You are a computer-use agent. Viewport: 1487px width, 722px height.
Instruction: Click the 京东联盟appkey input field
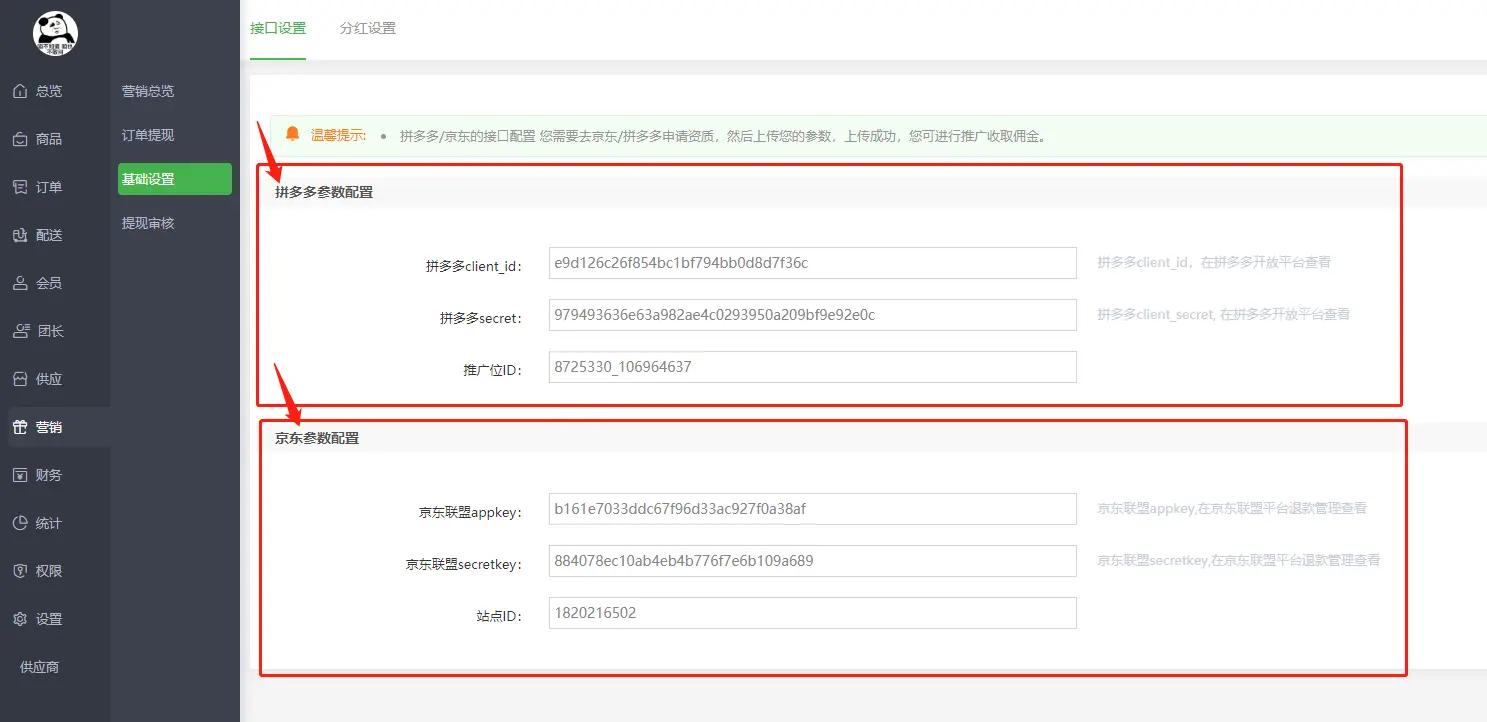click(x=813, y=509)
